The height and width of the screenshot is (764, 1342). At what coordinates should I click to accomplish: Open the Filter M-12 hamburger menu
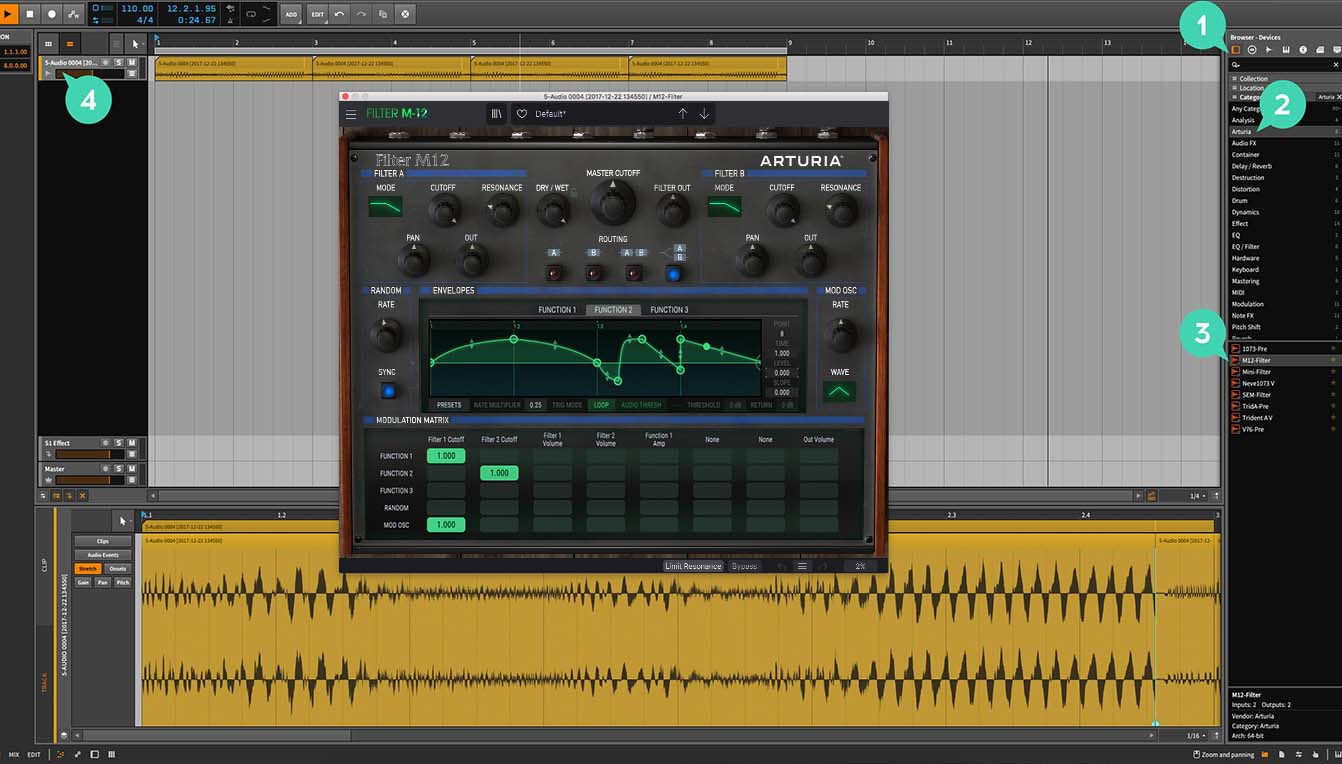coord(351,114)
